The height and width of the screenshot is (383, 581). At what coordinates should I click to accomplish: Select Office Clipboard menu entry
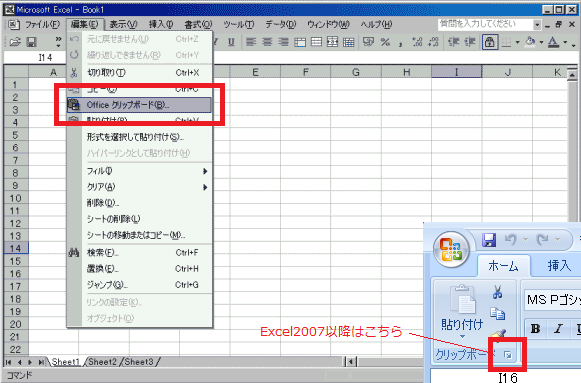(x=139, y=105)
